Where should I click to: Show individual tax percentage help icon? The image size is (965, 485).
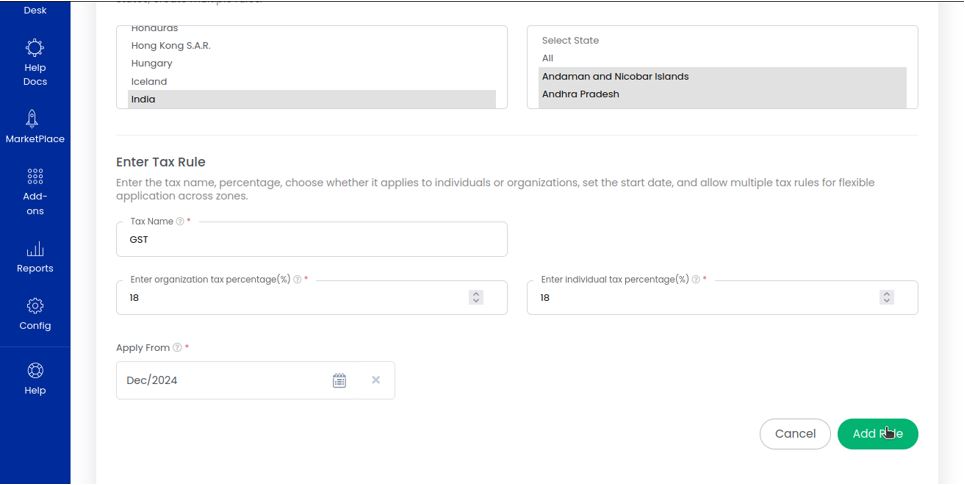(x=695, y=279)
